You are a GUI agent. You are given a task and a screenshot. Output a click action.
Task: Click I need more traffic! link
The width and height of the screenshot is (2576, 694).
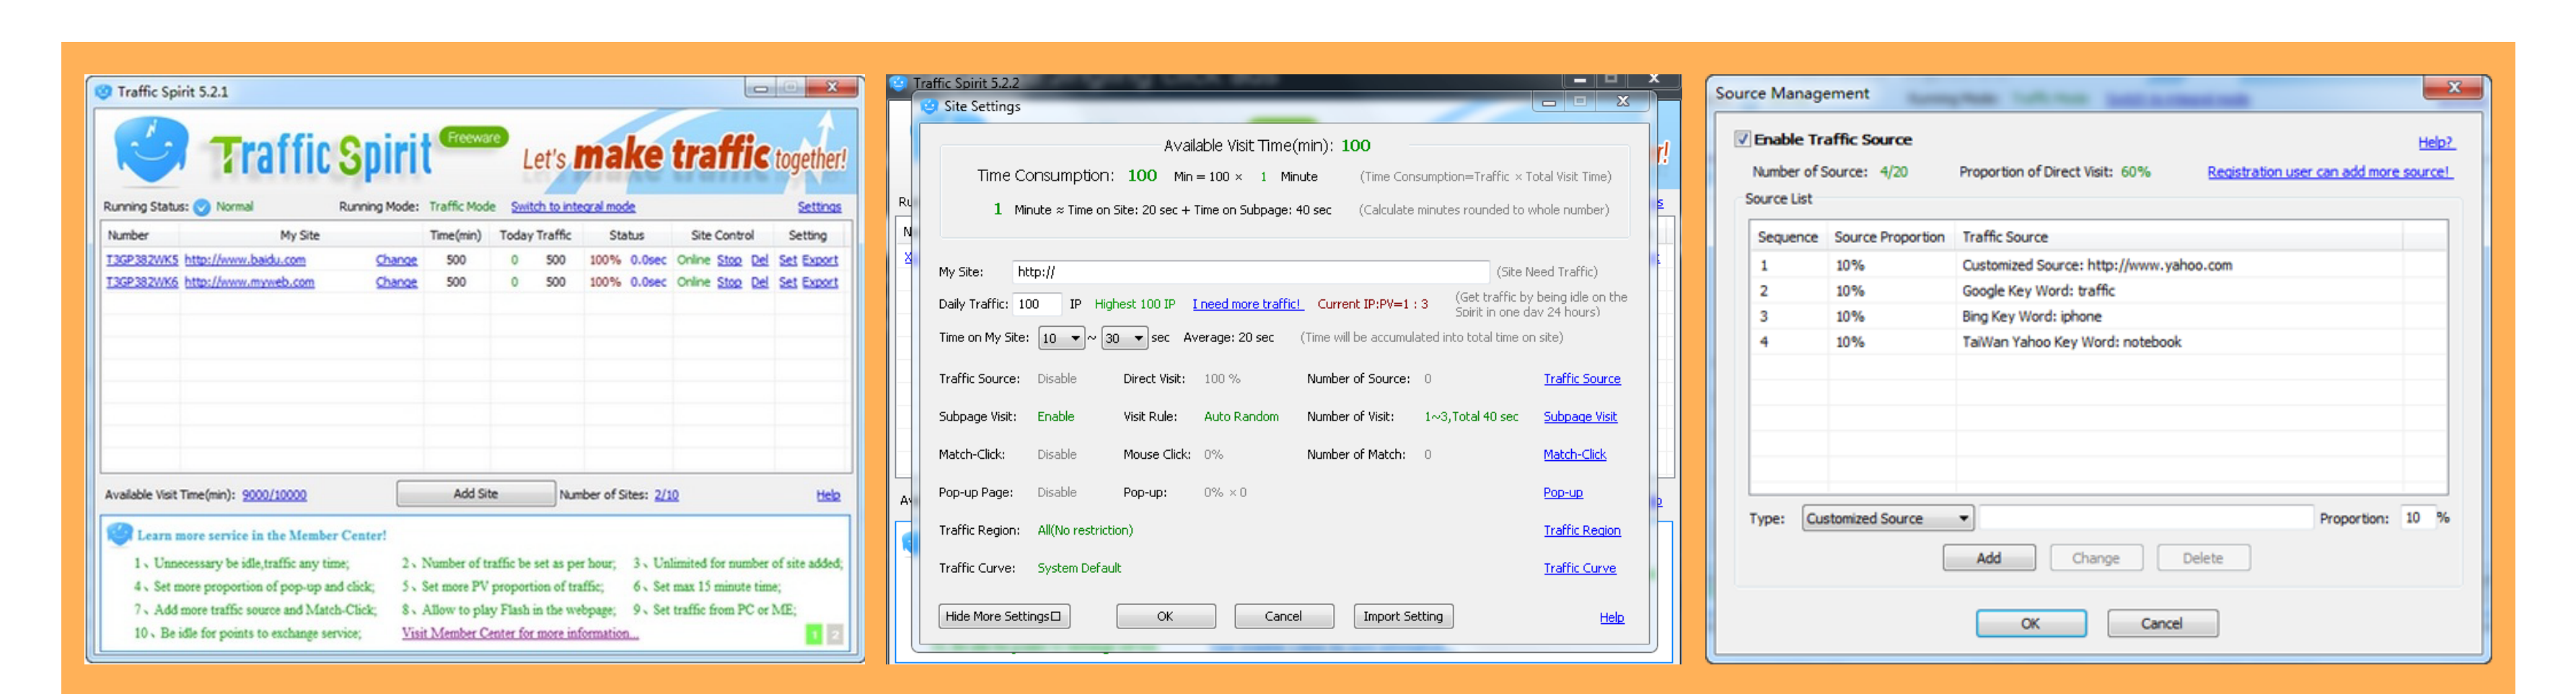pyautogui.click(x=1247, y=304)
